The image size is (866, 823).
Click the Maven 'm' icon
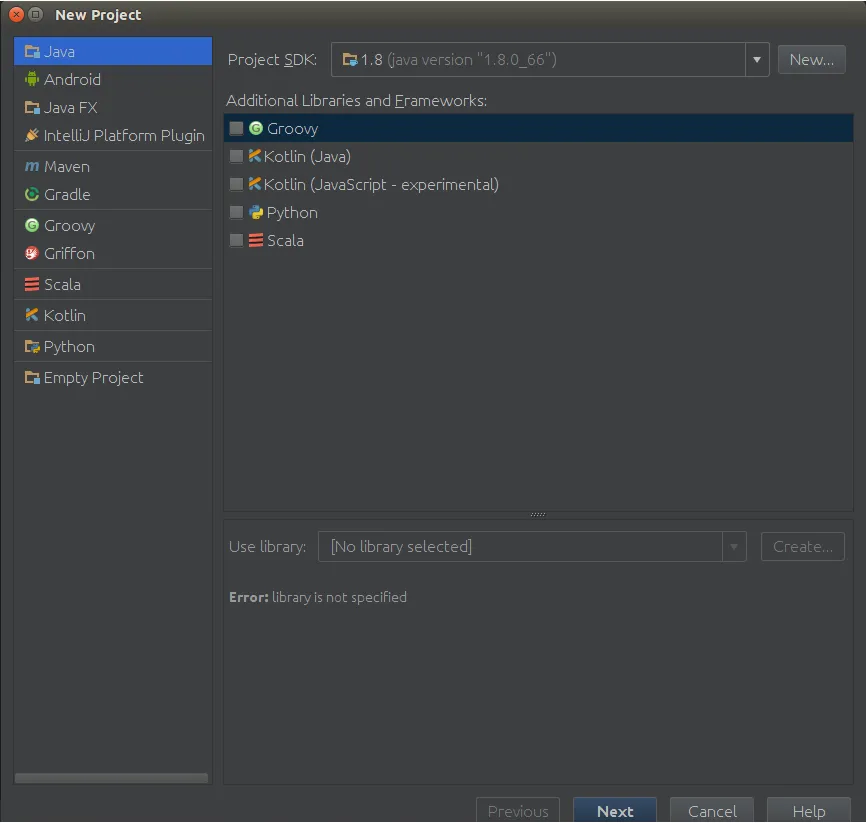point(32,166)
